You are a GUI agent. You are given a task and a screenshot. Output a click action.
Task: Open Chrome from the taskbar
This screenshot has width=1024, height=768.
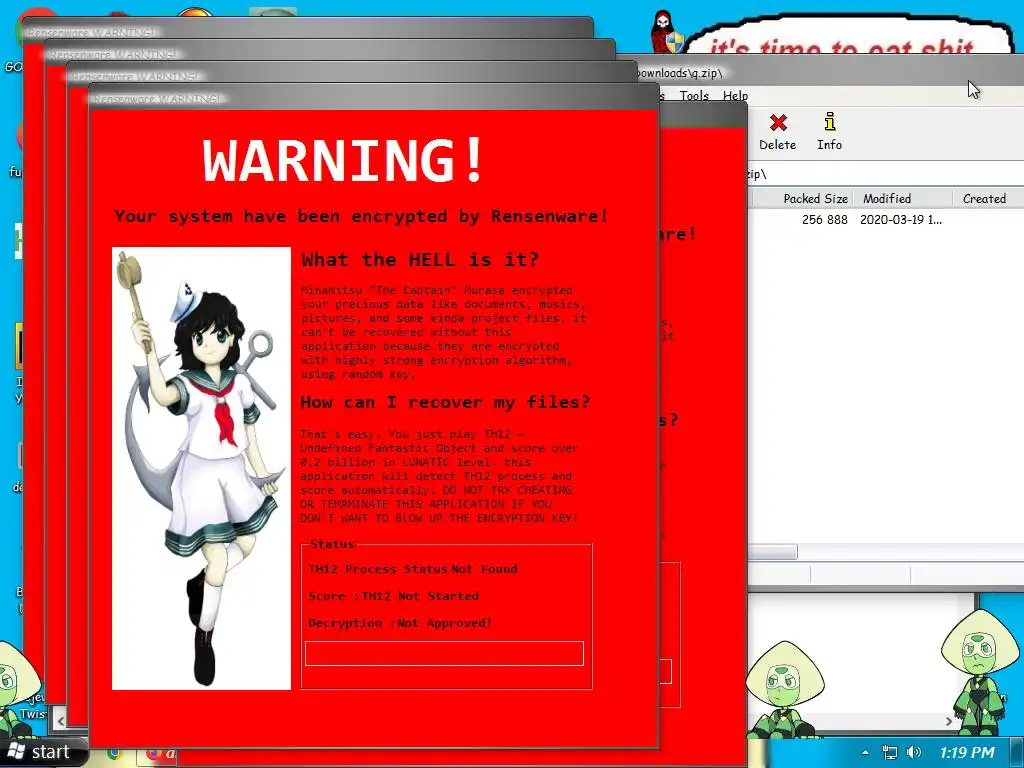(114, 756)
